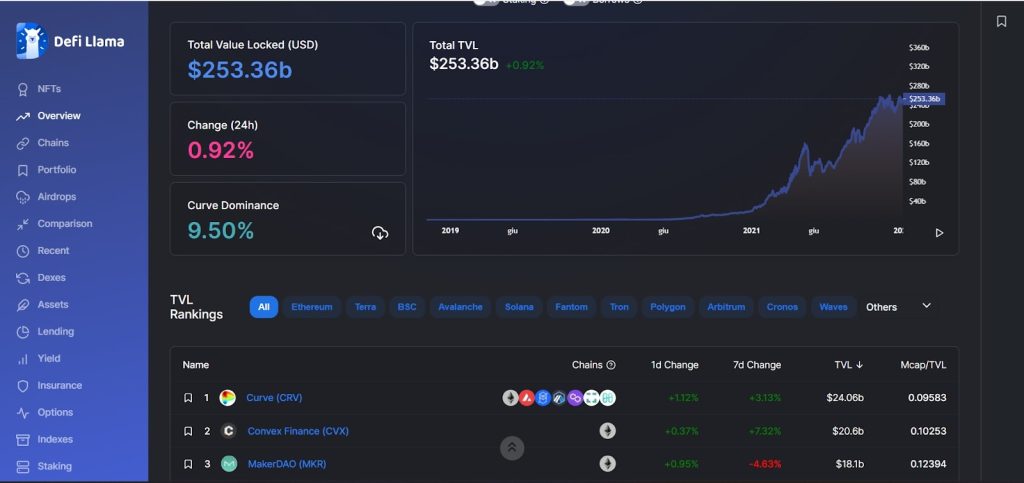Viewport: 1024px width, 483px height.
Task: Click the Name column header
Action: point(196,365)
